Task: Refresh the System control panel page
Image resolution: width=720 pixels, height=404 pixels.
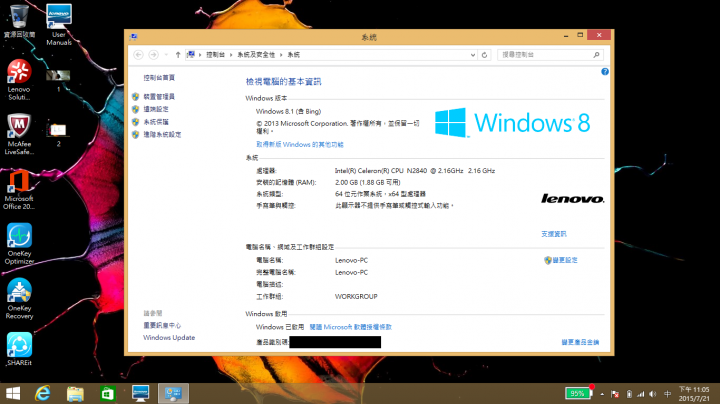Action: [484, 55]
